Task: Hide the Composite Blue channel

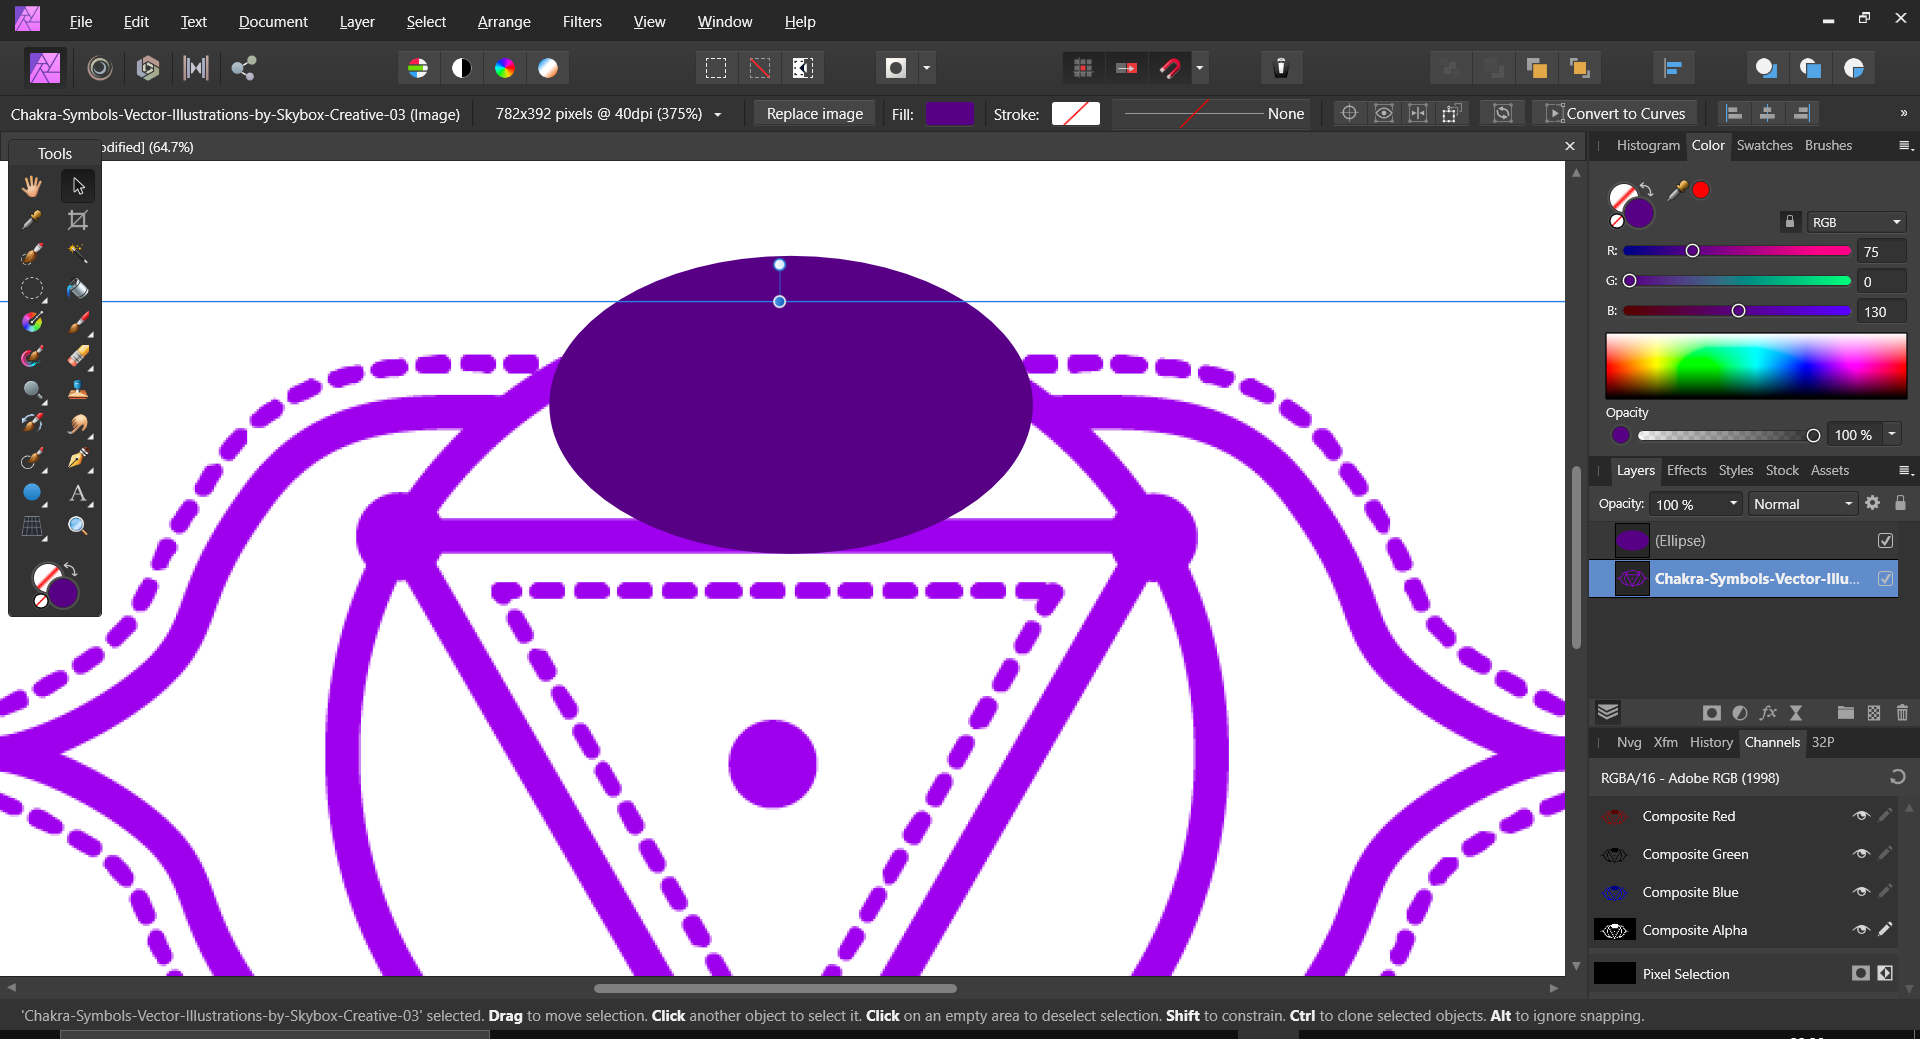Action: 1861,892
